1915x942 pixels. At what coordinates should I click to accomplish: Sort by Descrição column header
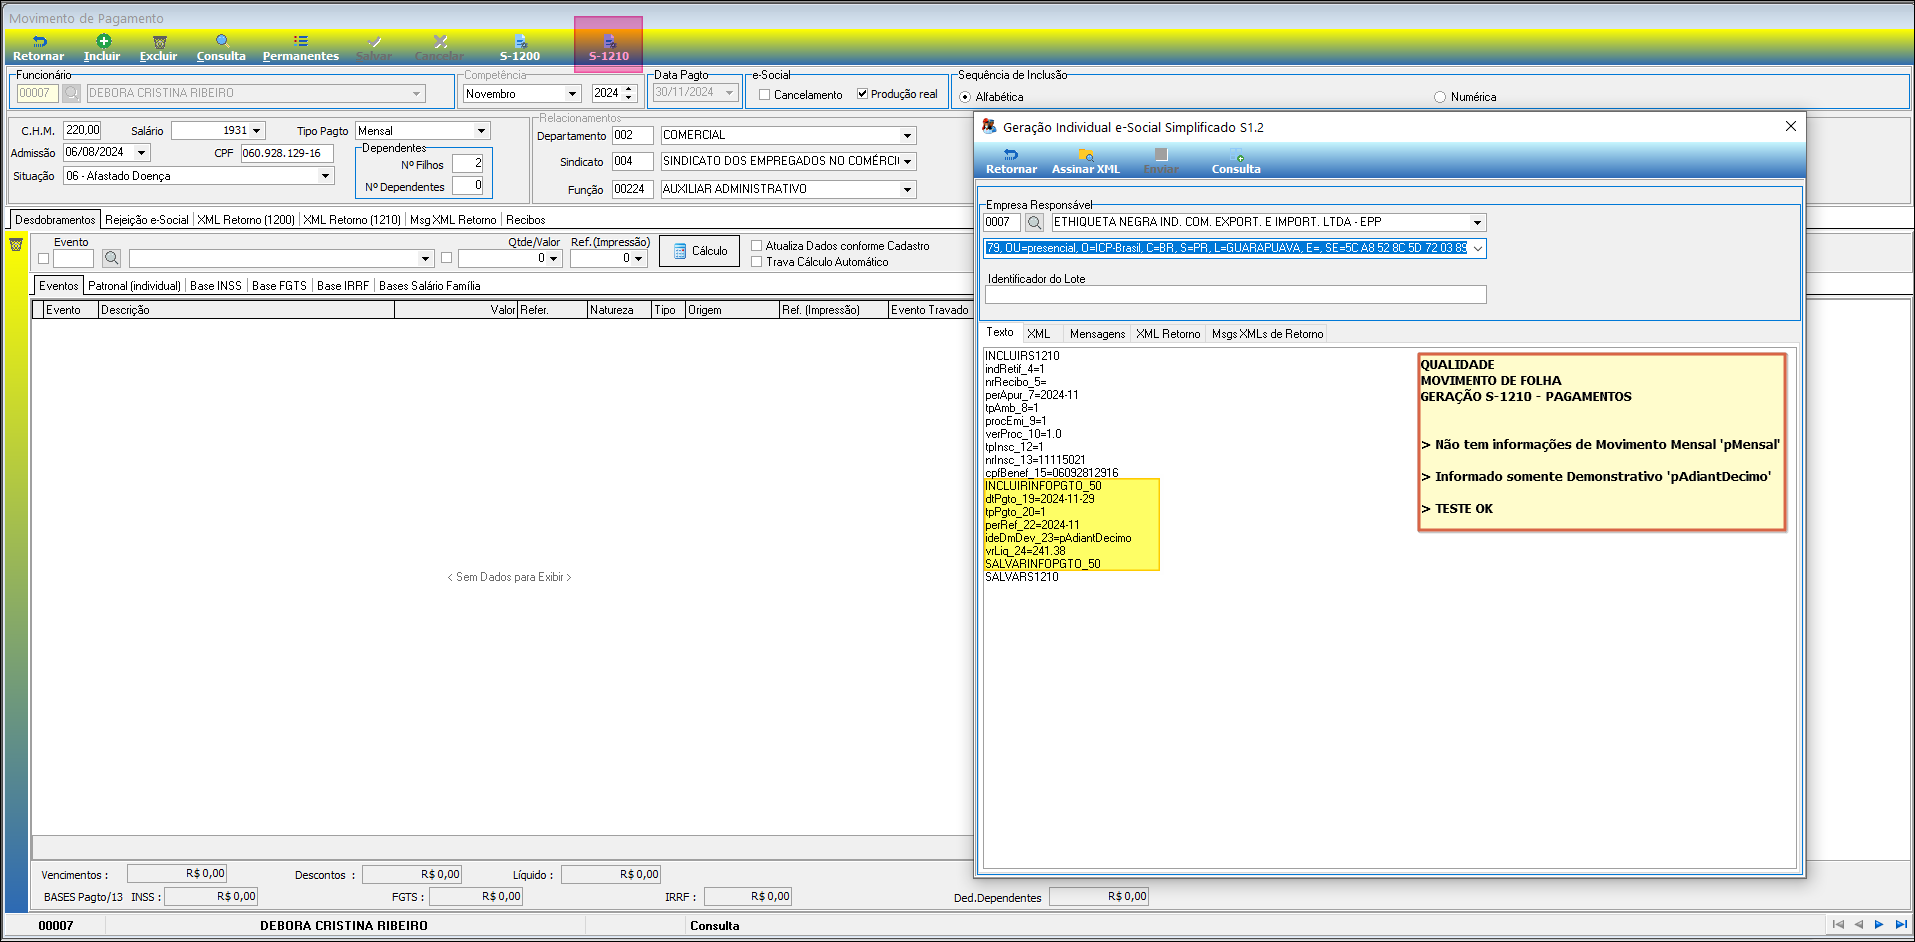tap(246, 310)
